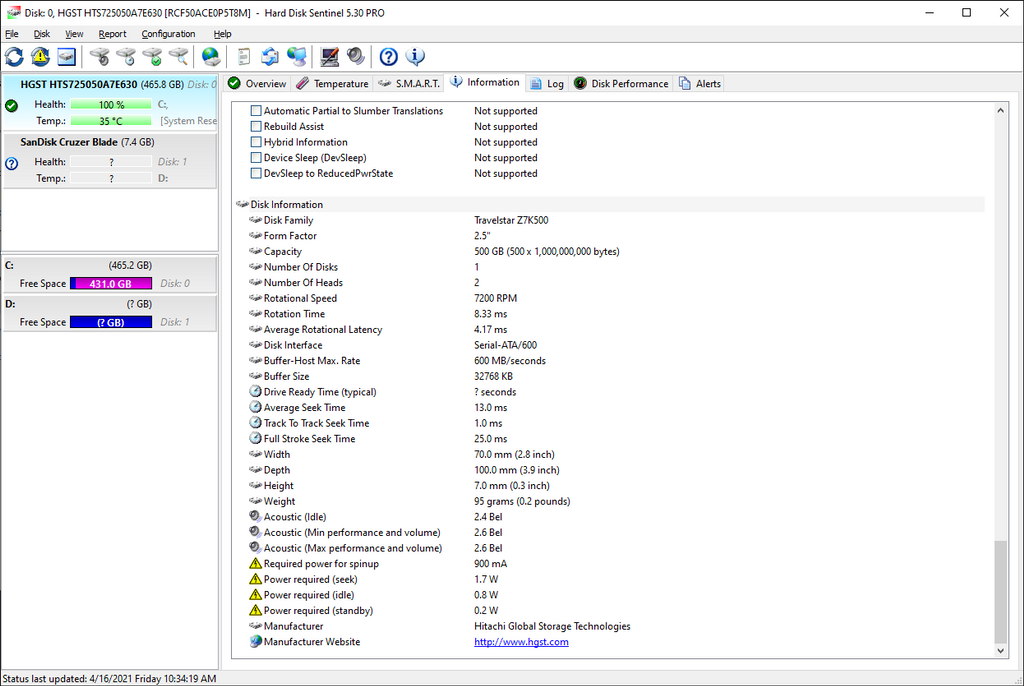Switch to the Temperature tab
Image resolution: width=1024 pixels, height=686 pixels.
pos(332,84)
